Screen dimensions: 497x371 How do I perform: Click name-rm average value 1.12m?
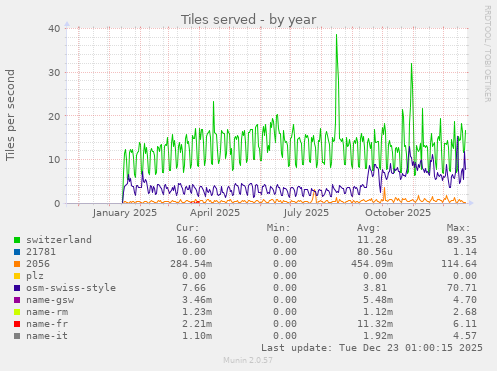[378, 312]
